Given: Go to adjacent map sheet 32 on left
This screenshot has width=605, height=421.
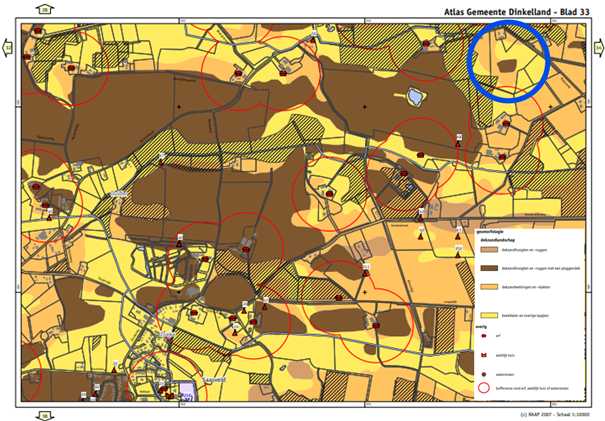Looking at the screenshot, I should (x=7, y=48).
